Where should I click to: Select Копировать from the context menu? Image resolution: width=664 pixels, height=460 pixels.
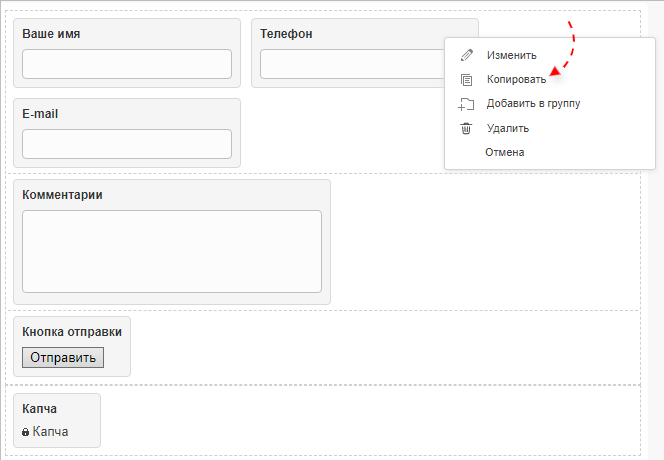[516, 79]
